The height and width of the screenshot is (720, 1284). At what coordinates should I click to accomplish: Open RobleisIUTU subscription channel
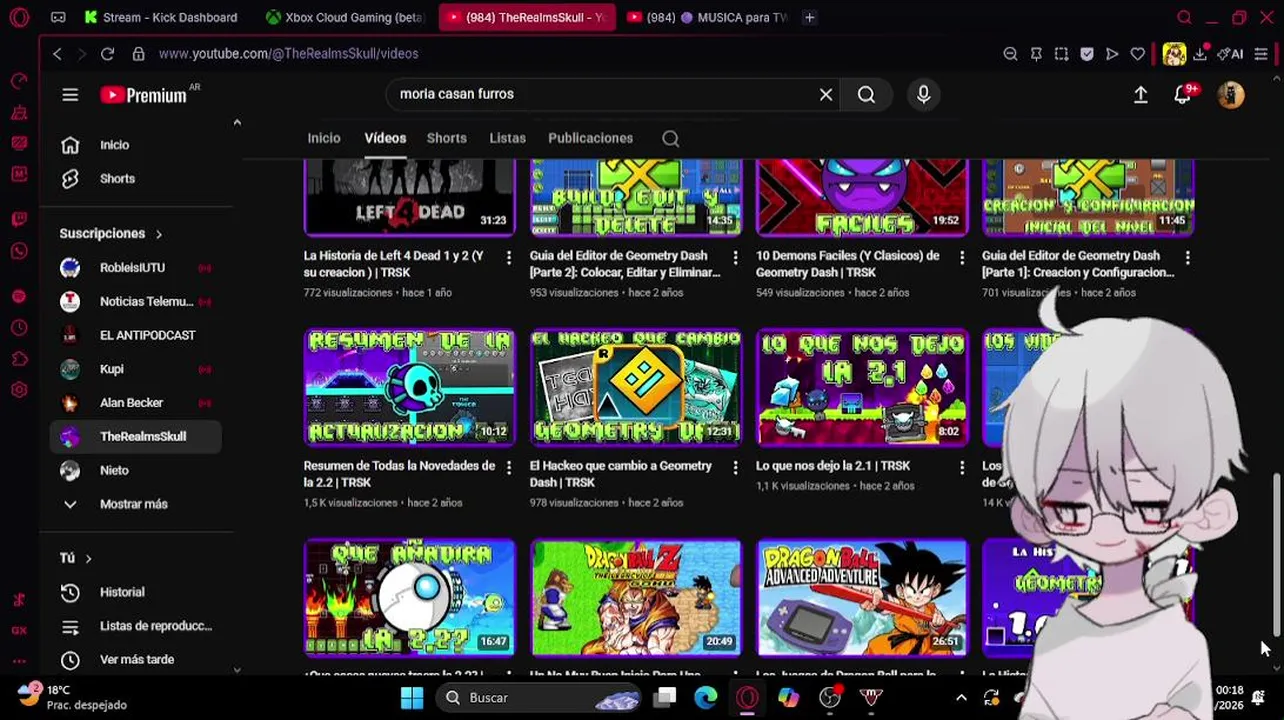tap(135, 268)
